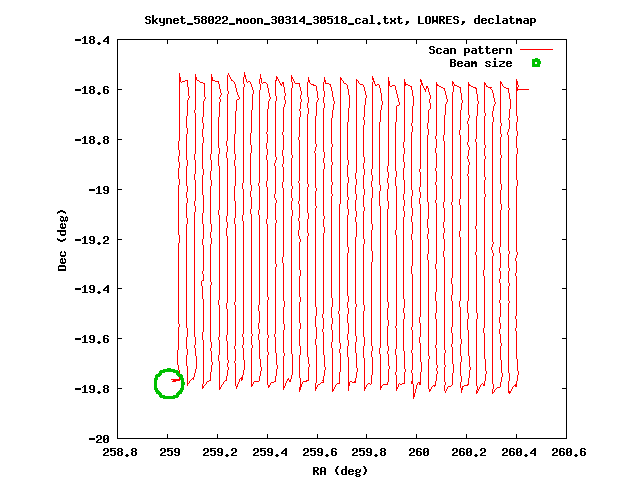Select the 'Beam size' legend label
The width and height of the screenshot is (640, 480).
pos(481,63)
